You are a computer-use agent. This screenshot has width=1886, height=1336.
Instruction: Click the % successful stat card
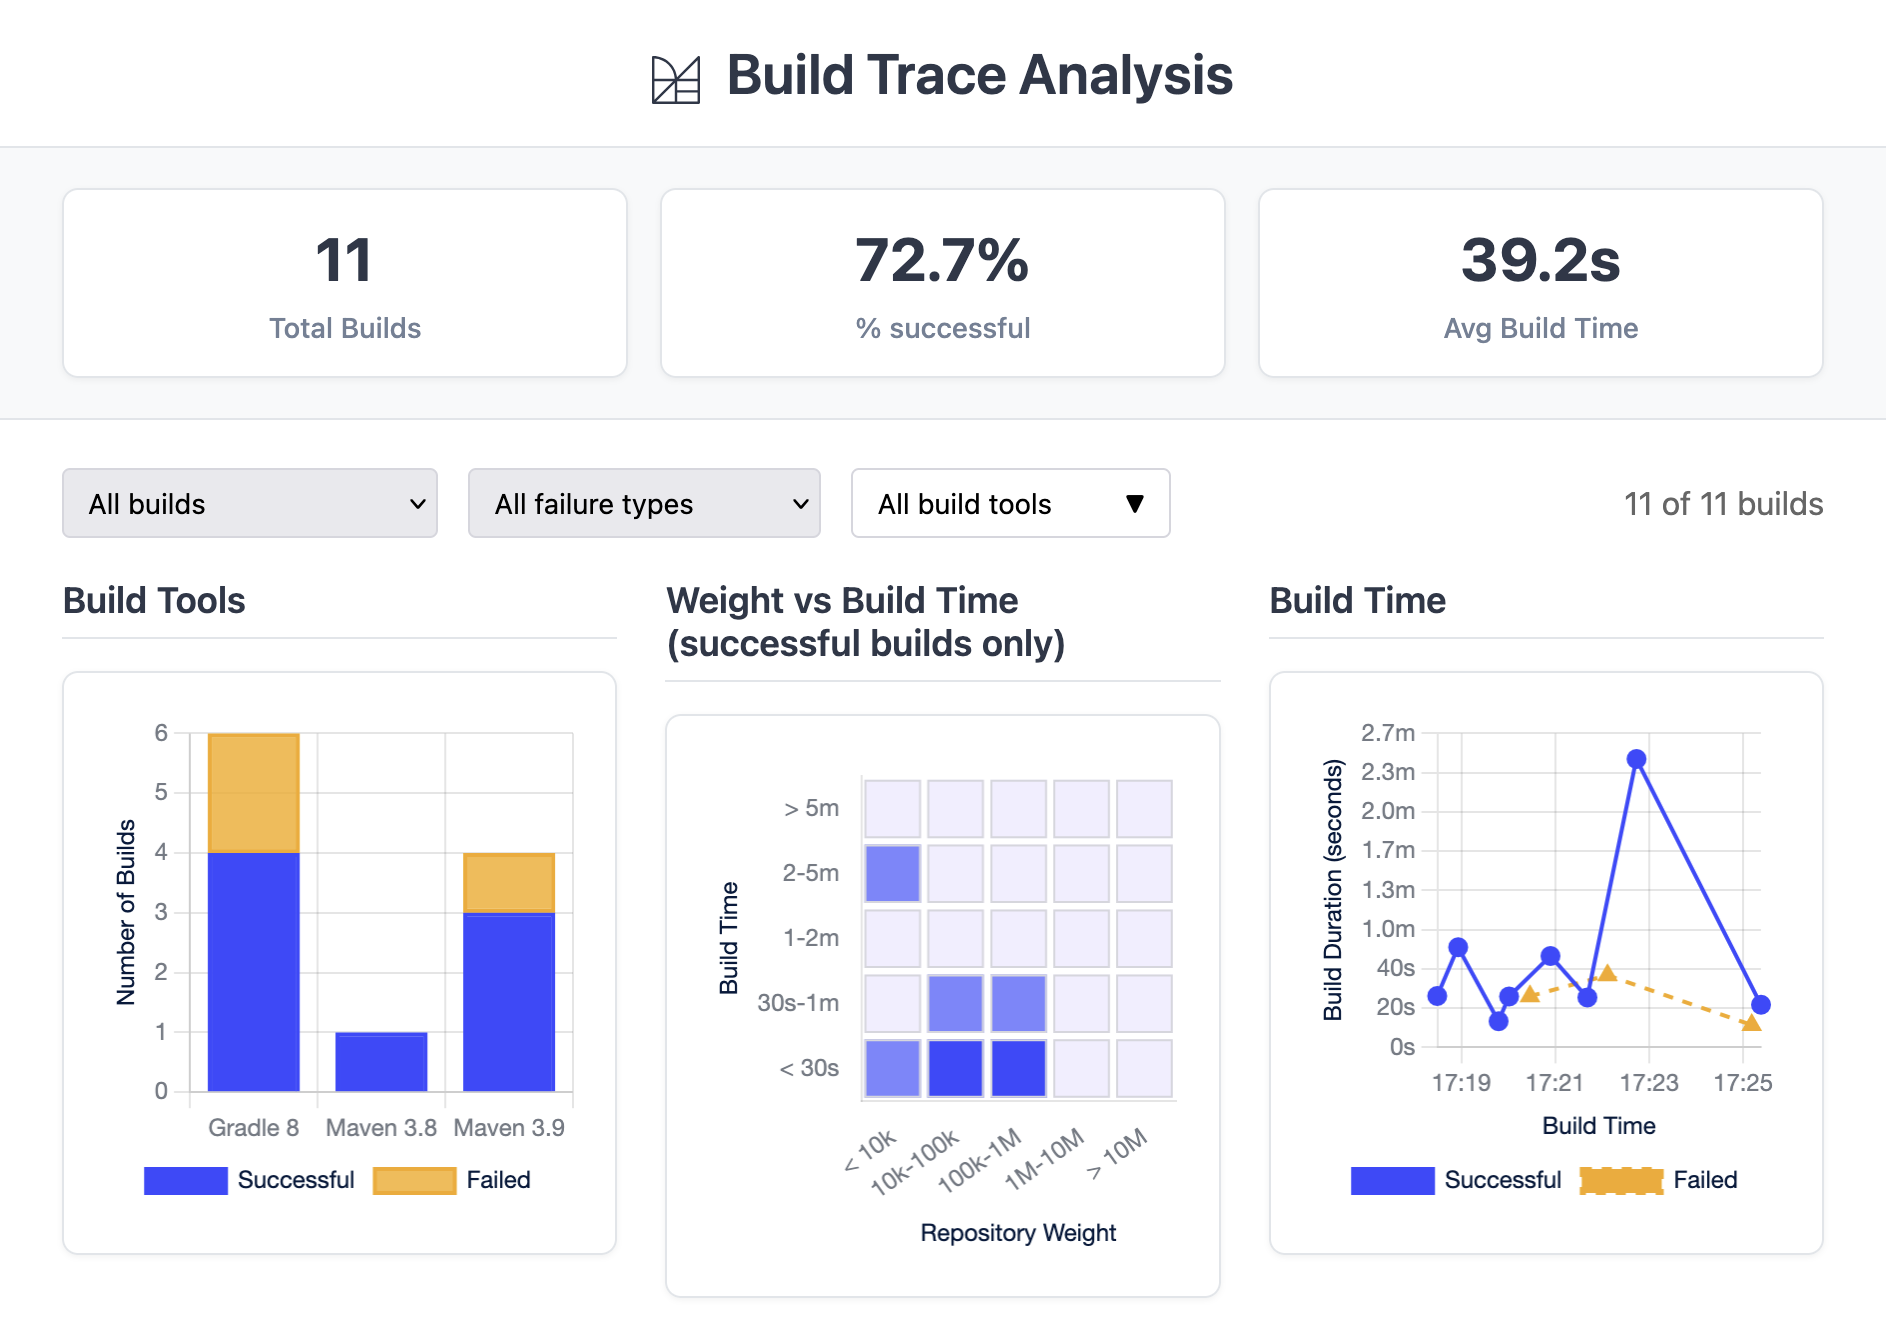coord(942,283)
